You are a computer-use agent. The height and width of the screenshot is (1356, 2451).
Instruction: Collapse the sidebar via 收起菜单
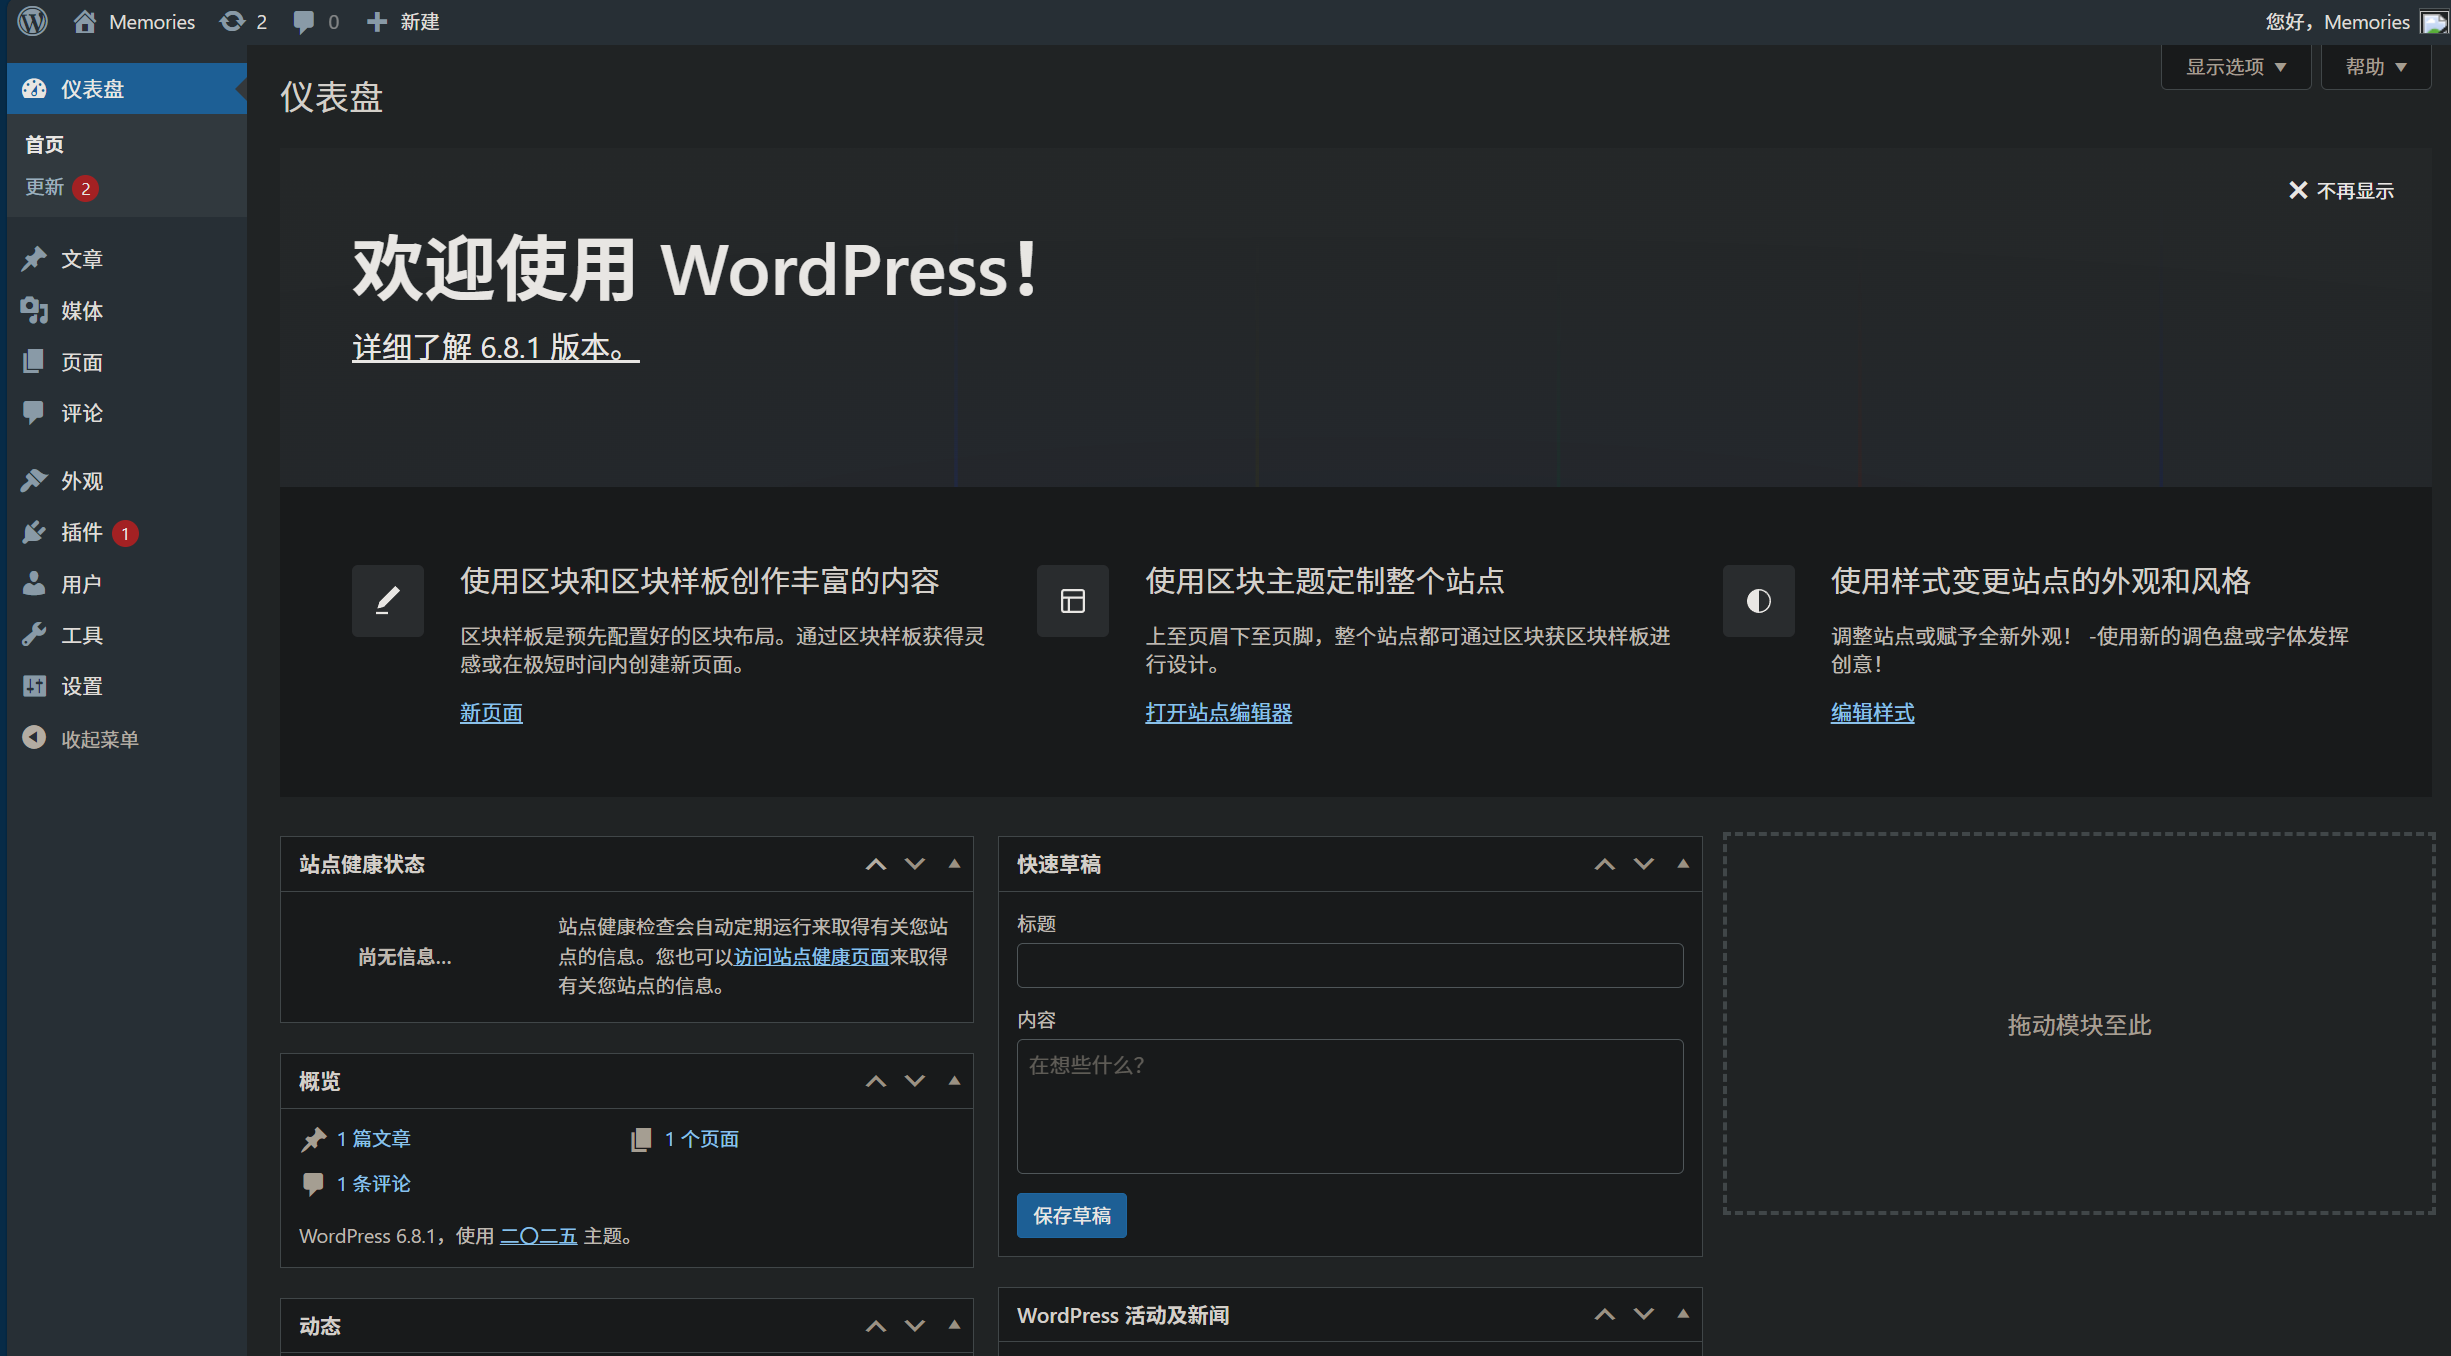click(98, 739)
